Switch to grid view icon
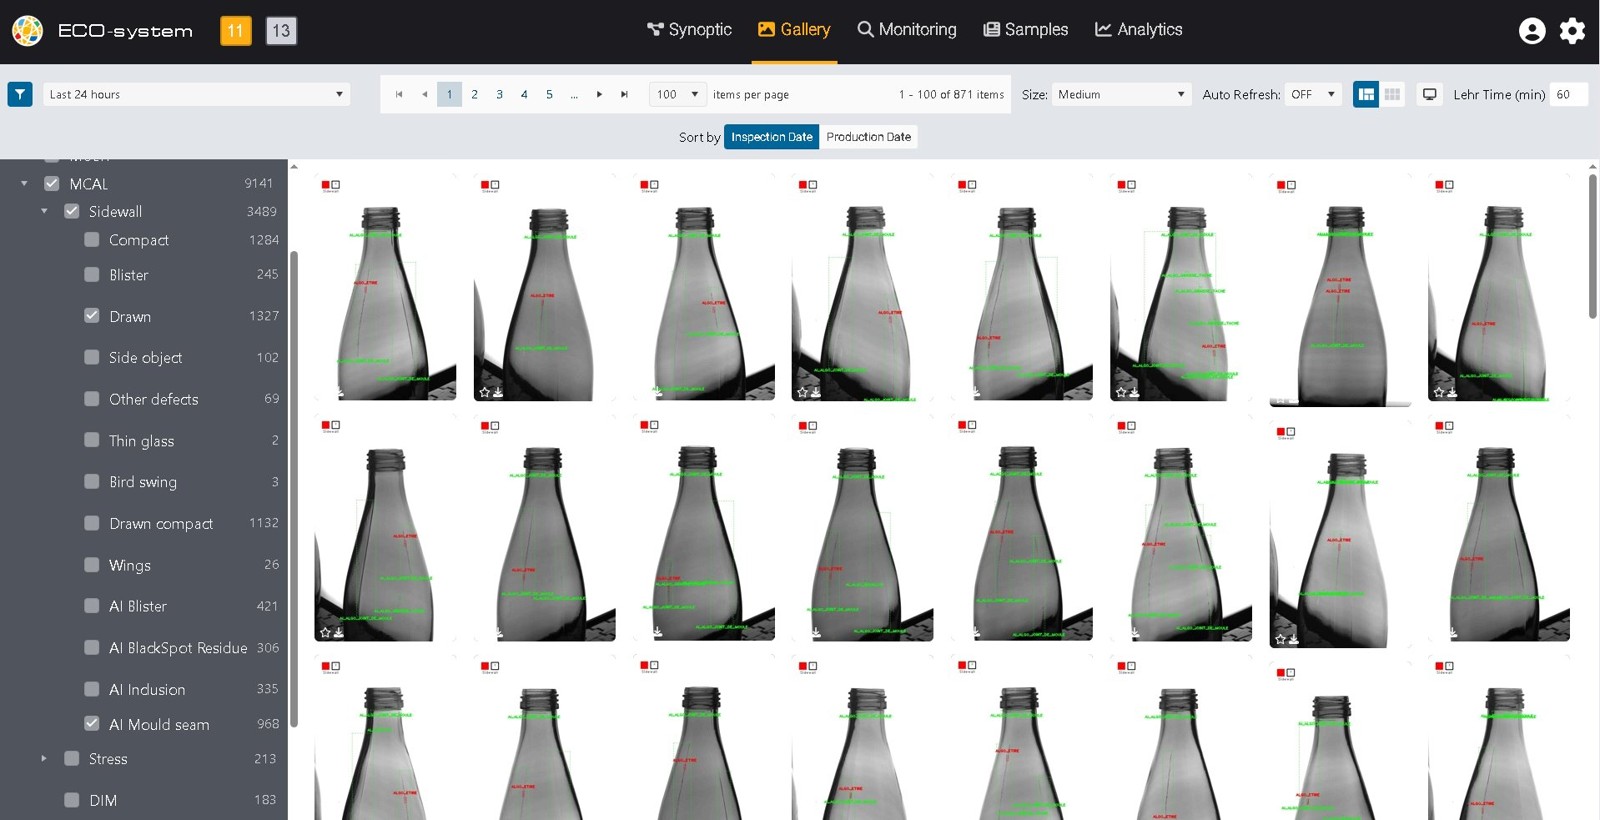The height and width of the screenshot is (820, 1600). [1392, 94]
